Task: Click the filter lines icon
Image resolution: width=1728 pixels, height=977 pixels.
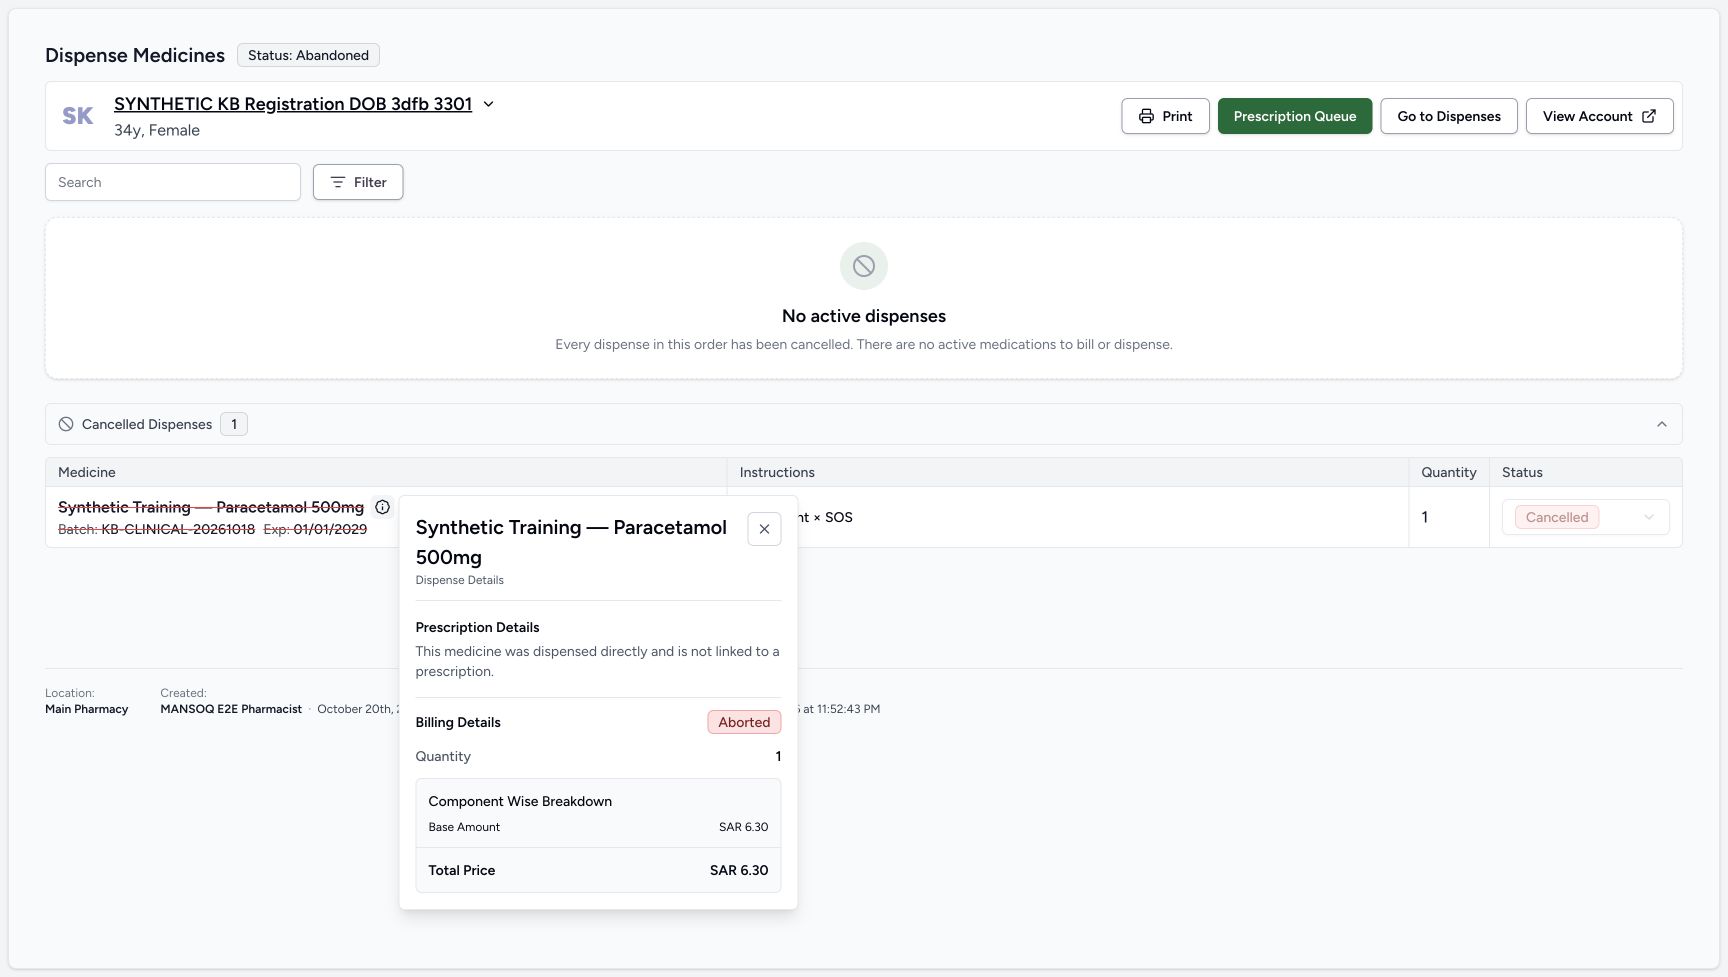Action: point(338,182)
